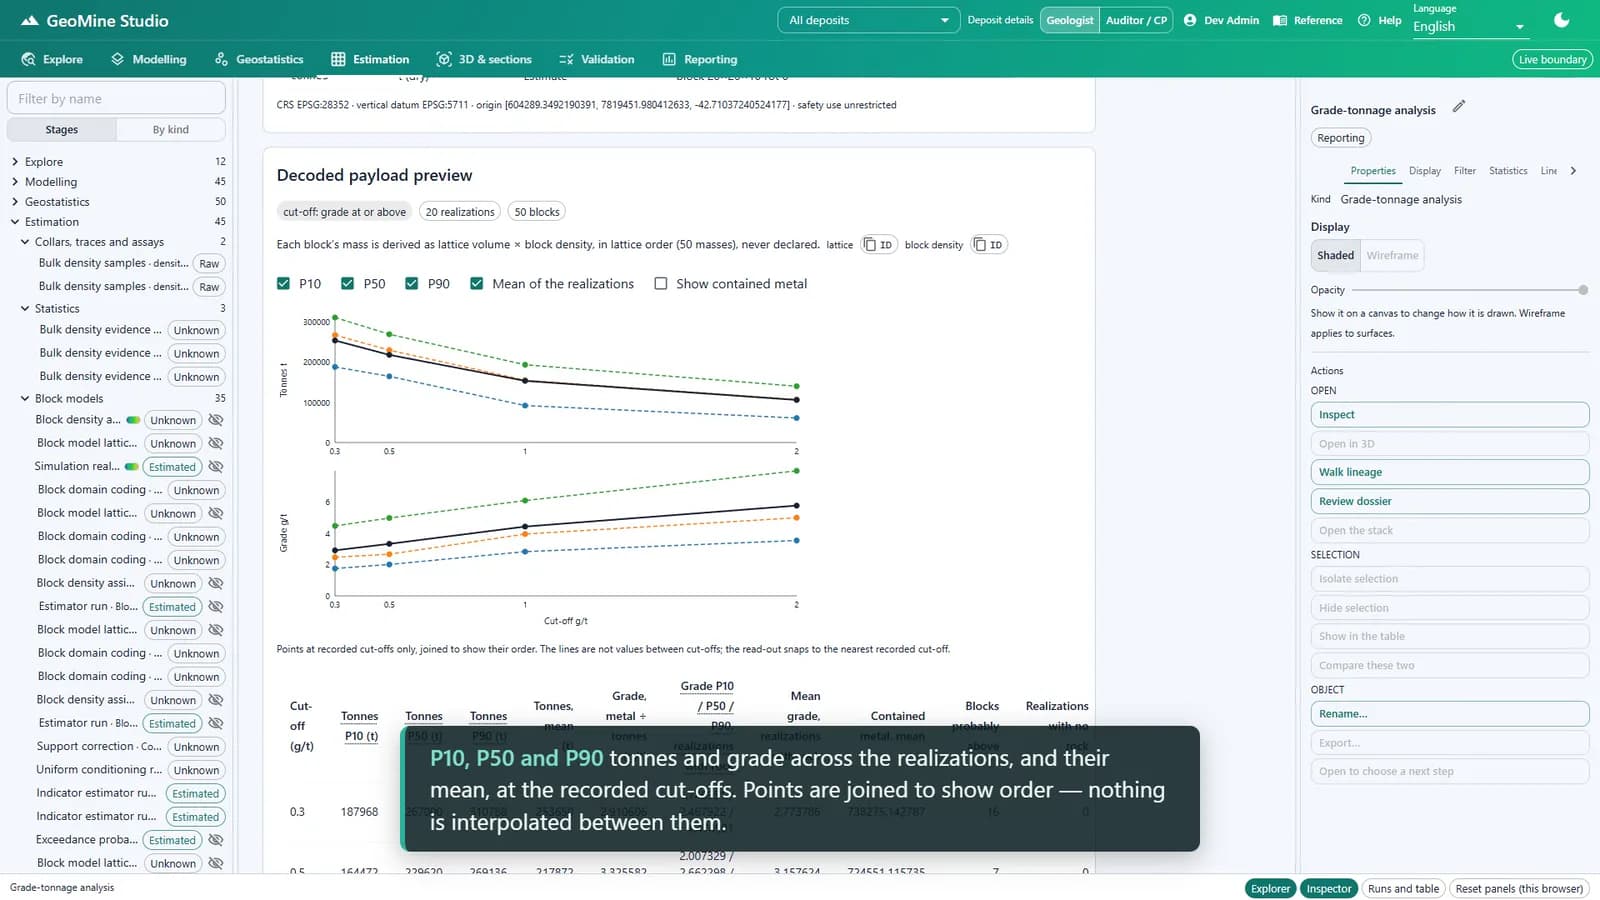Toggle visibility of the Block density a... row
1600x900 pixels.
[x=215, y=420]
